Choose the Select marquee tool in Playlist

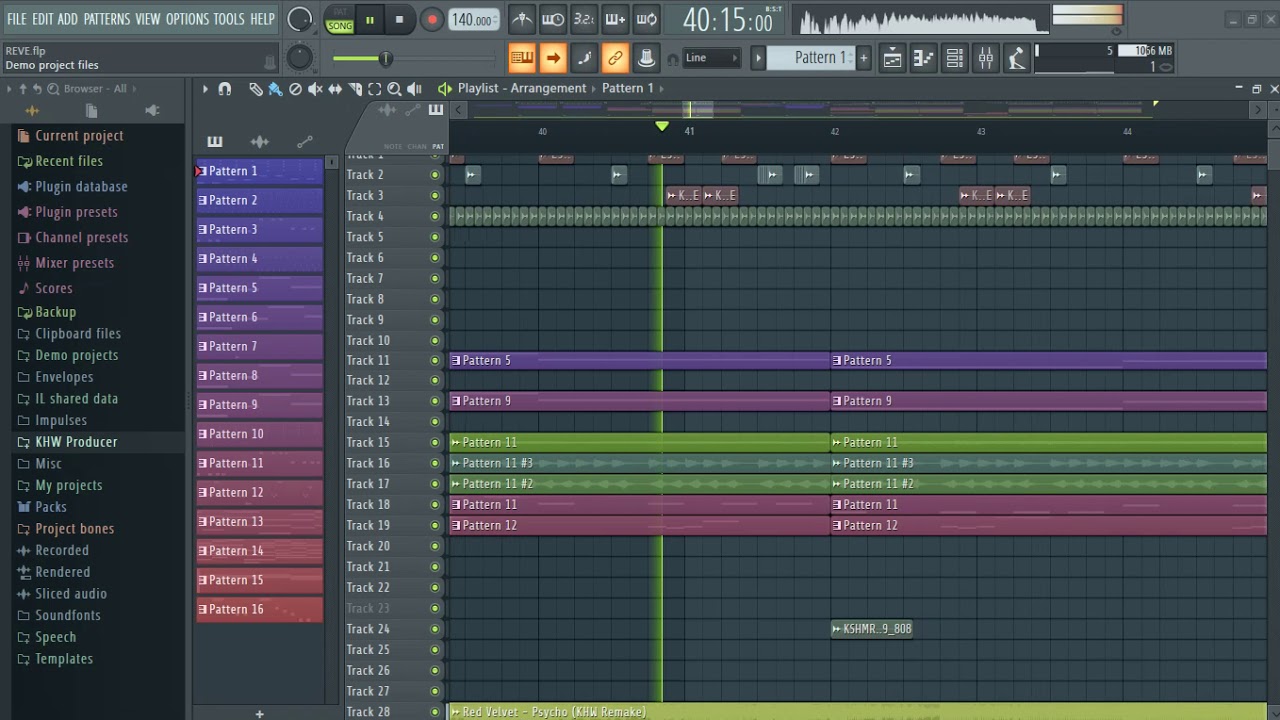pyautogui.click(x=374, y=89)
